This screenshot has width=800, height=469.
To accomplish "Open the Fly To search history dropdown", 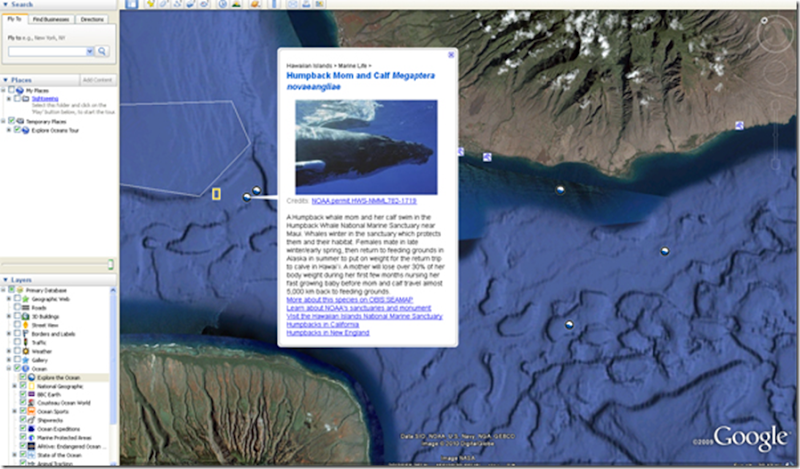I will (x=90, y=52).
